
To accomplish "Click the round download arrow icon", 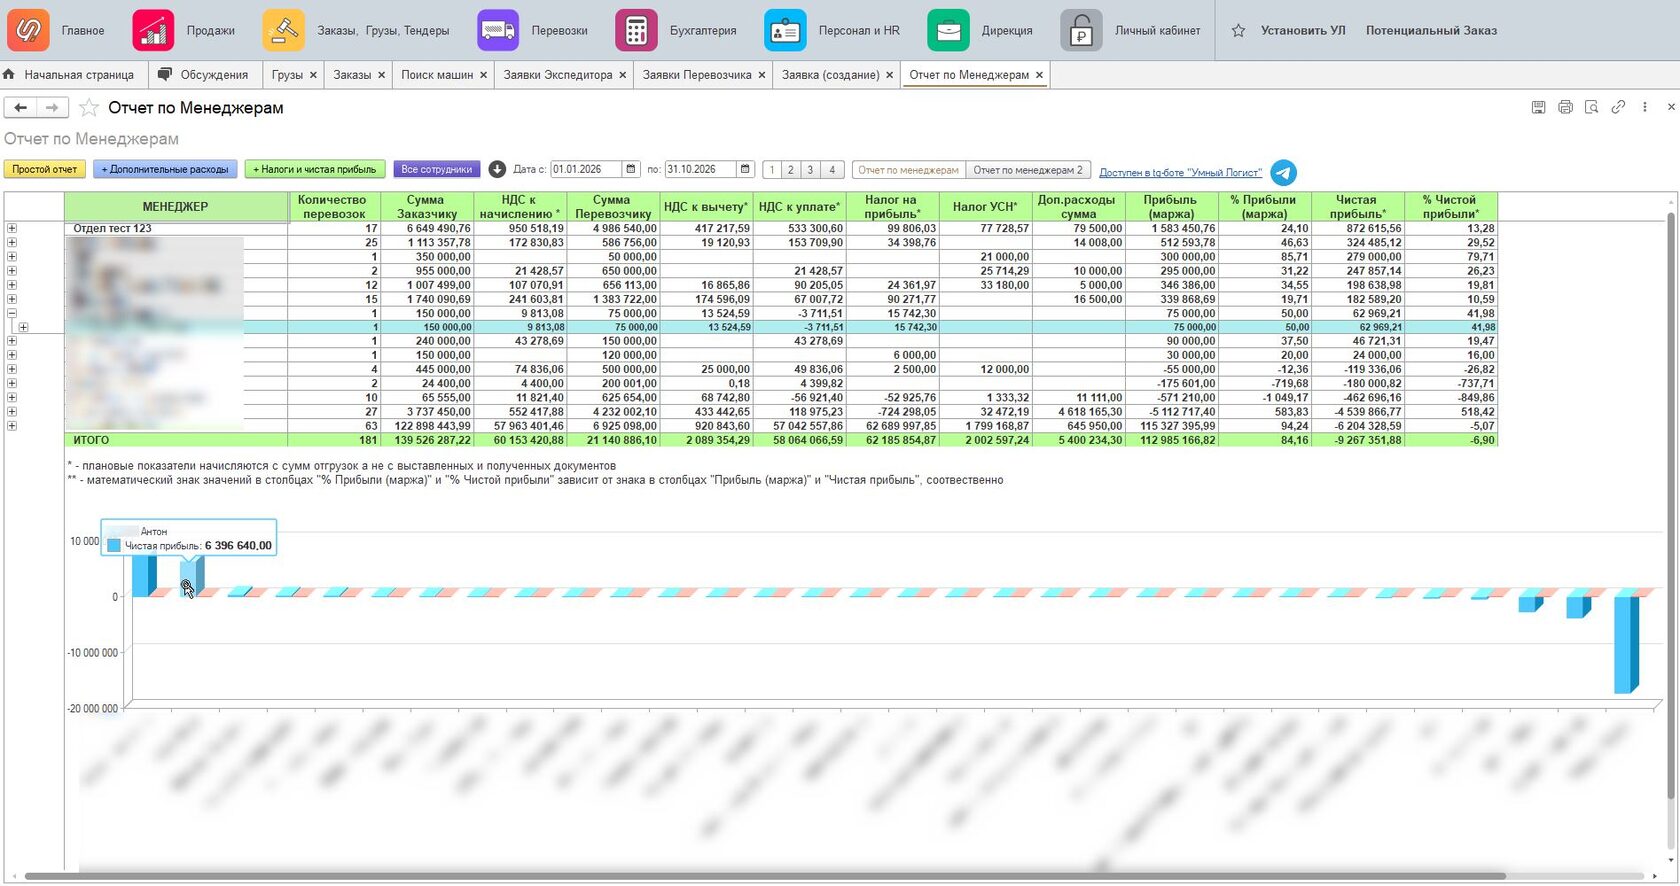I will (497, 169).
